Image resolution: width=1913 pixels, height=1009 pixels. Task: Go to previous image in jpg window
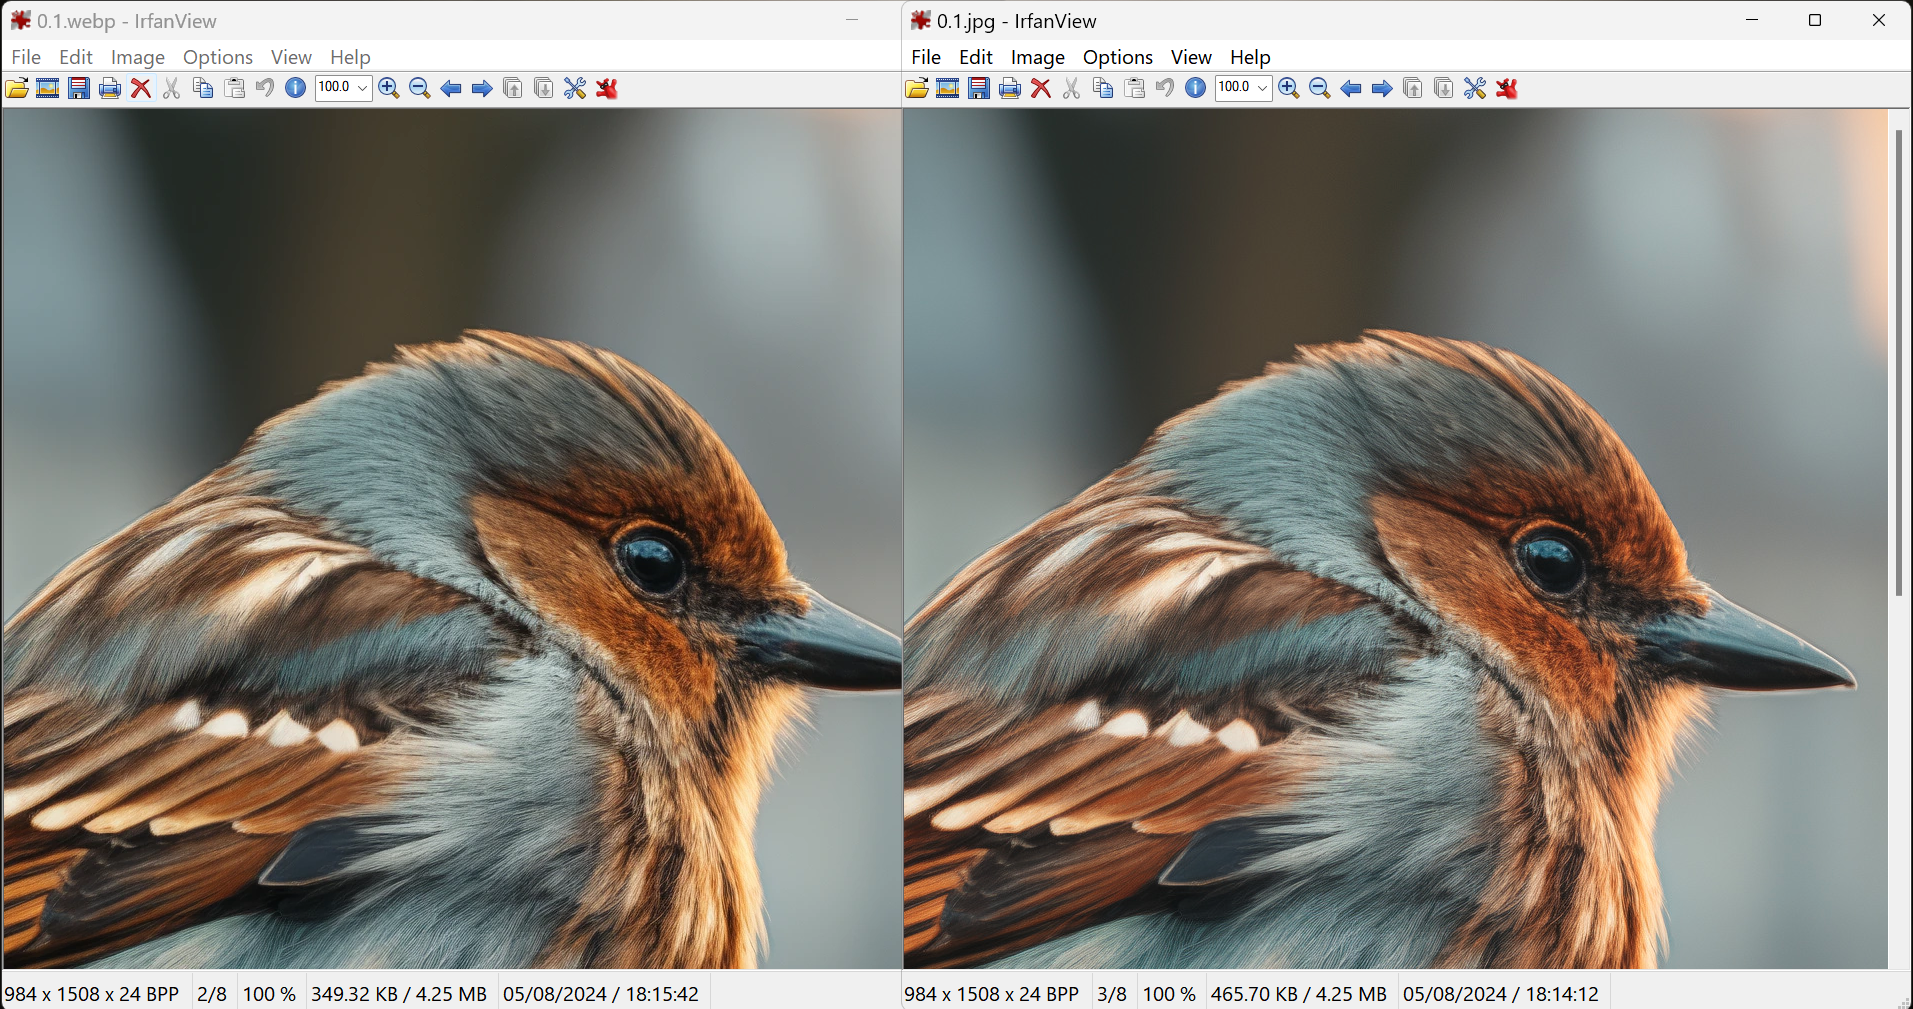(x=1351, y=88)
